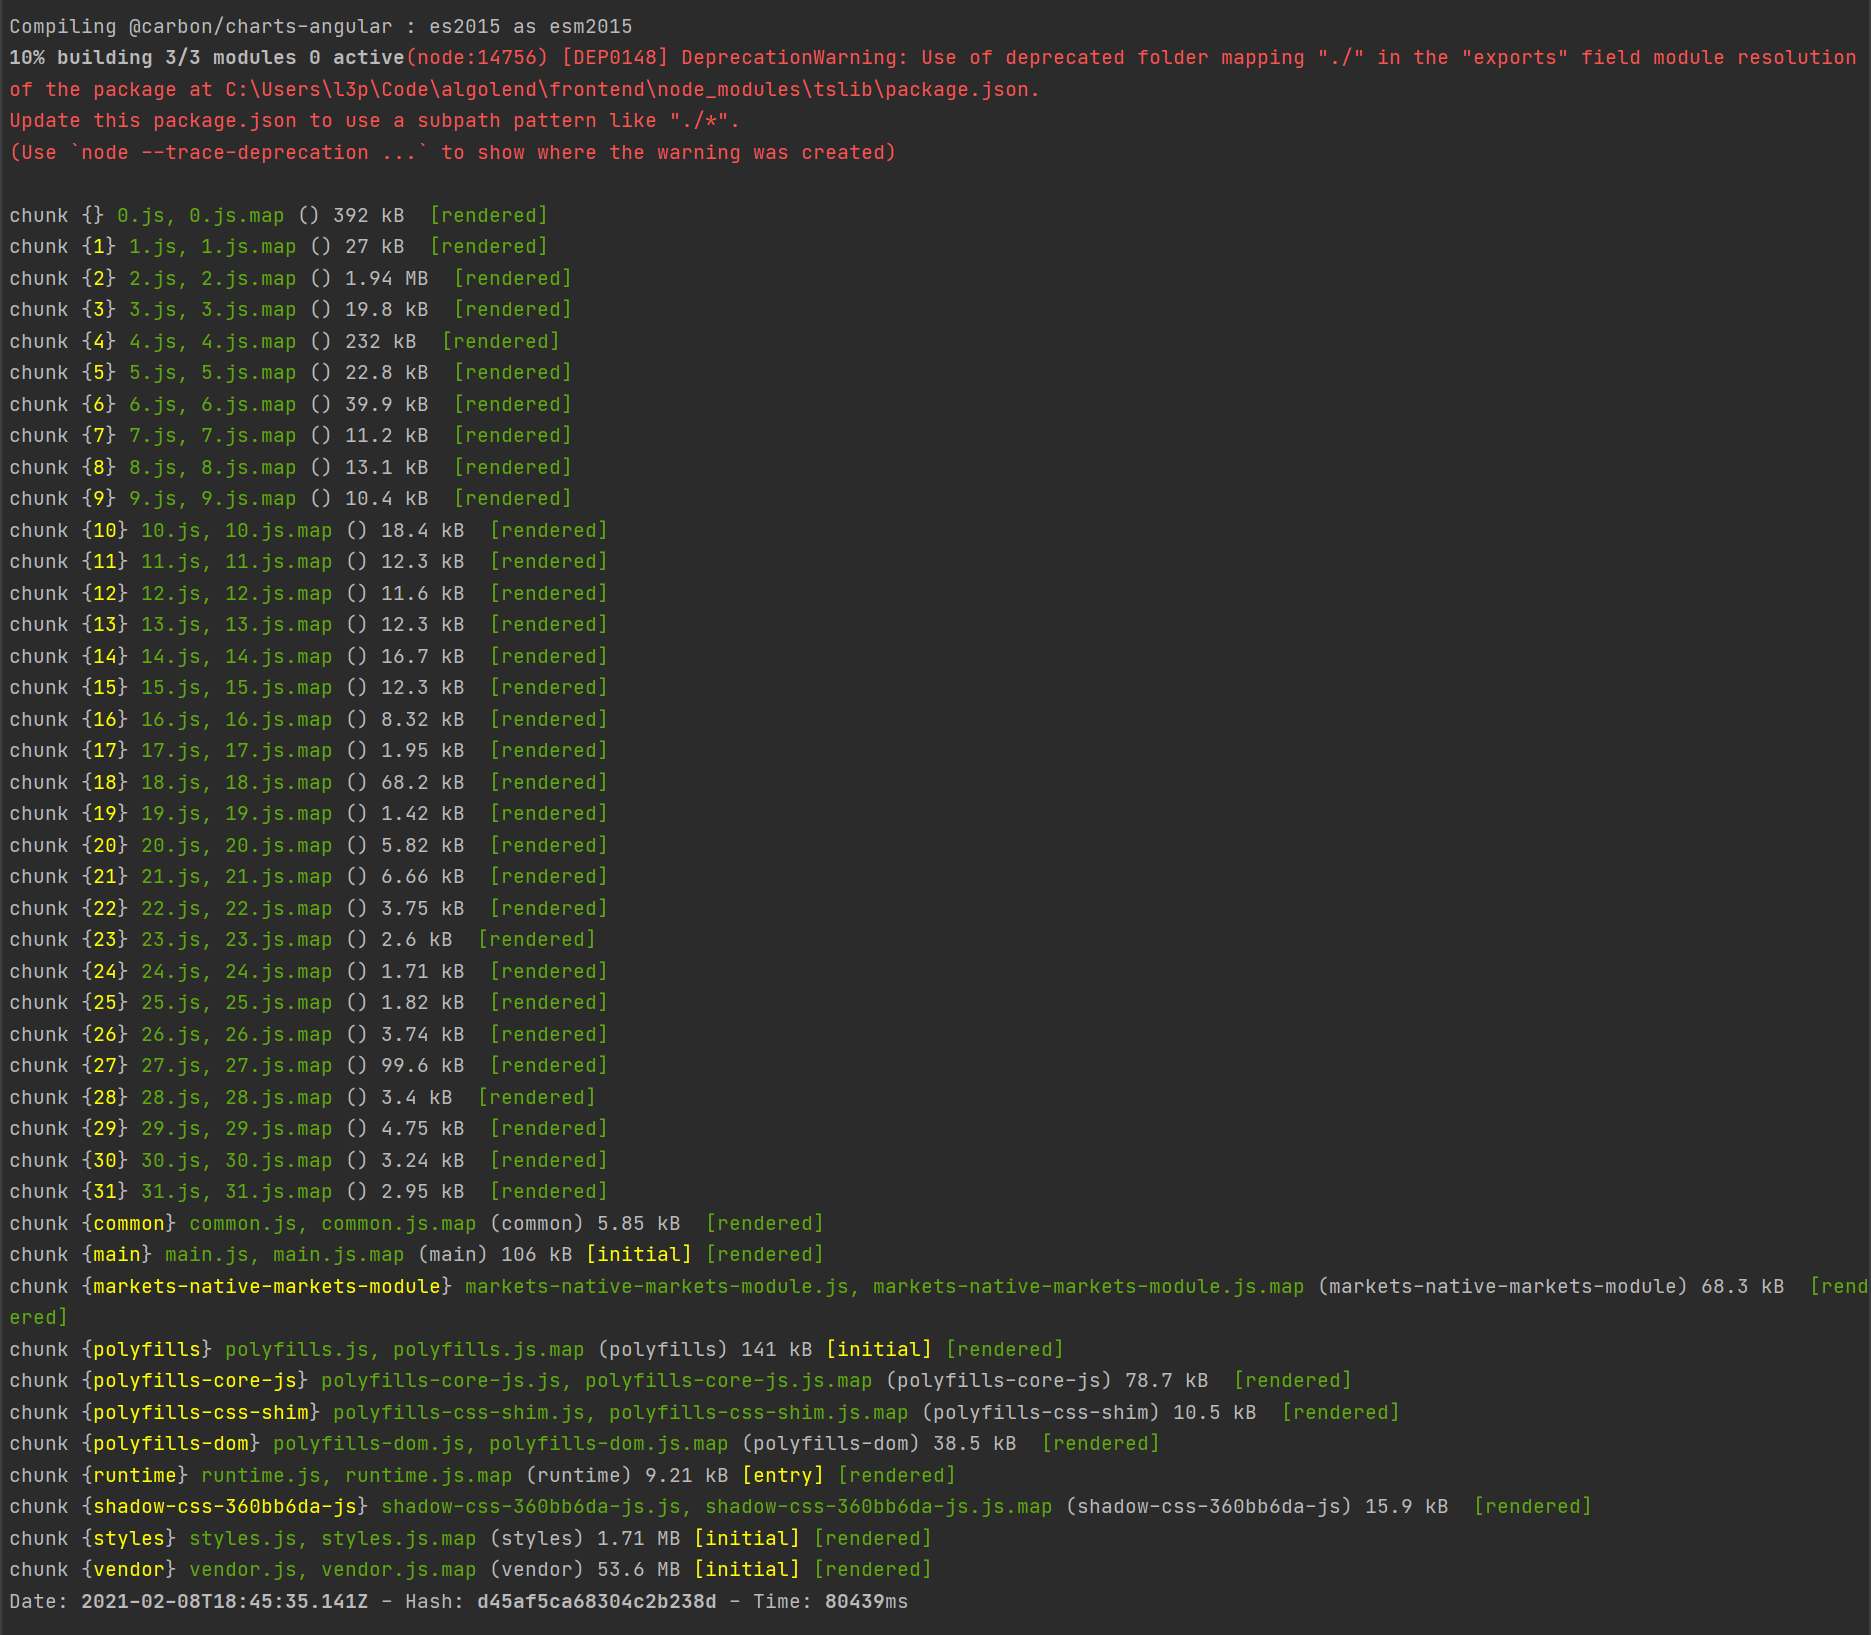Viewport: 1871px width, 1635px height.
Task: Open the main.js file link
Action: (207, 1254)
